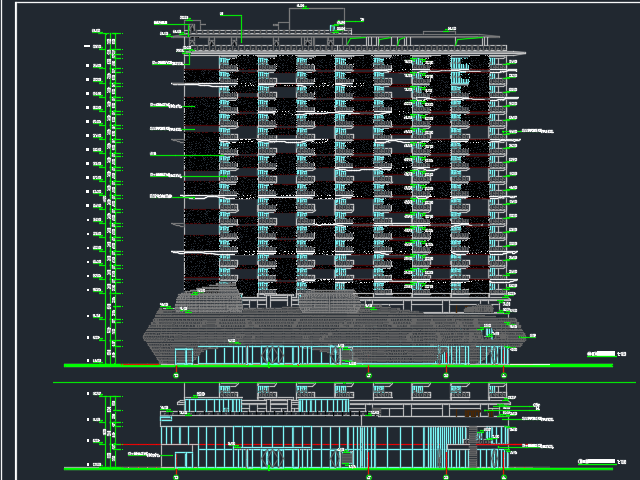Click the upper elevation drawing title label

[x=605, y=354]
